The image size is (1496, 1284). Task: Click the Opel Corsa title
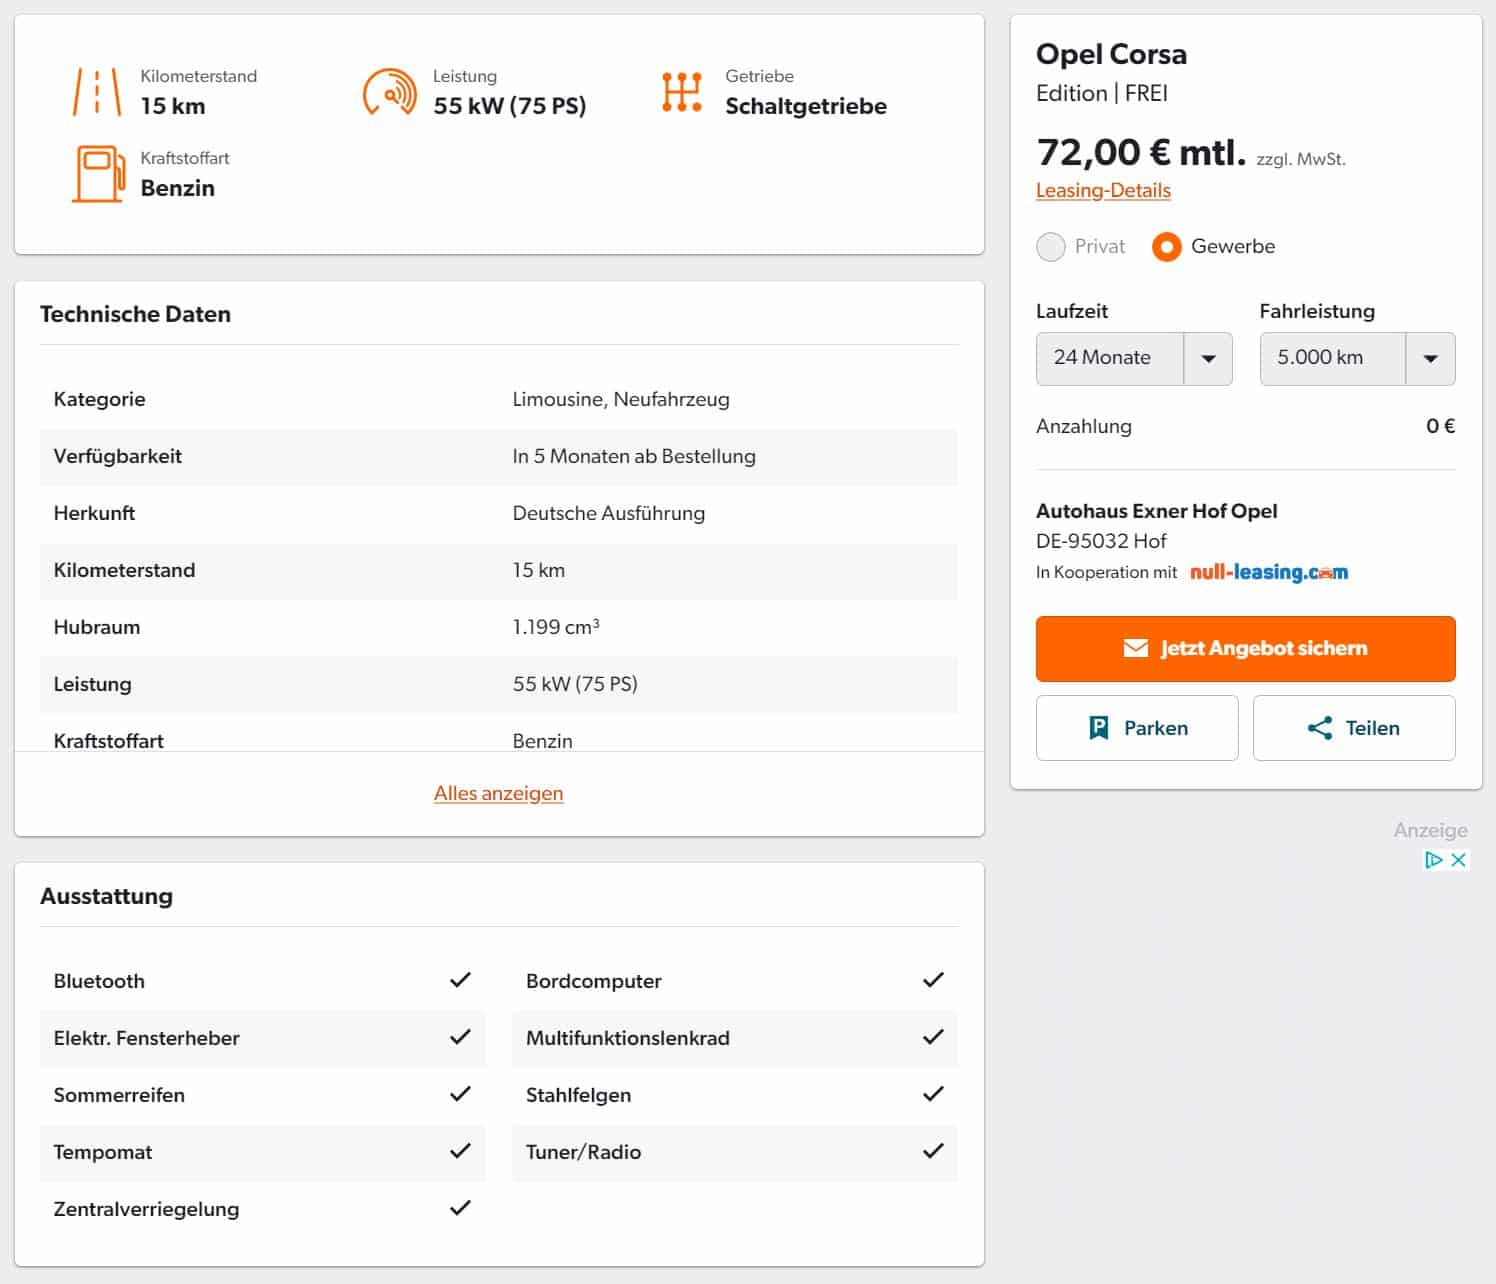tap(1111, 54)
